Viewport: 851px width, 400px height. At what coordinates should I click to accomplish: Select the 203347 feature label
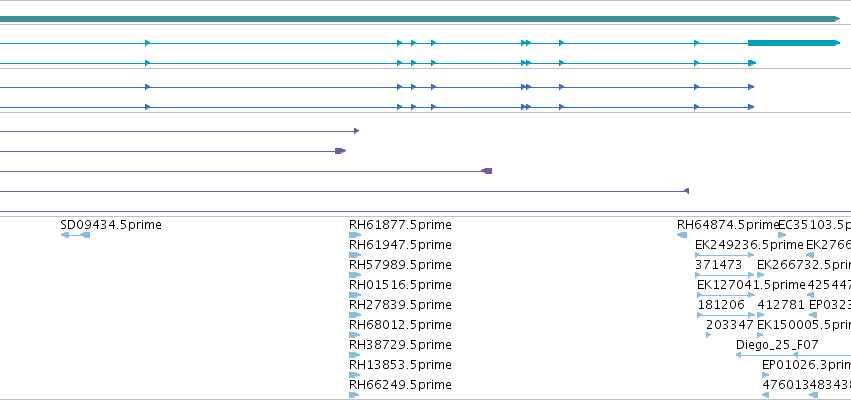tap(730, 325)
